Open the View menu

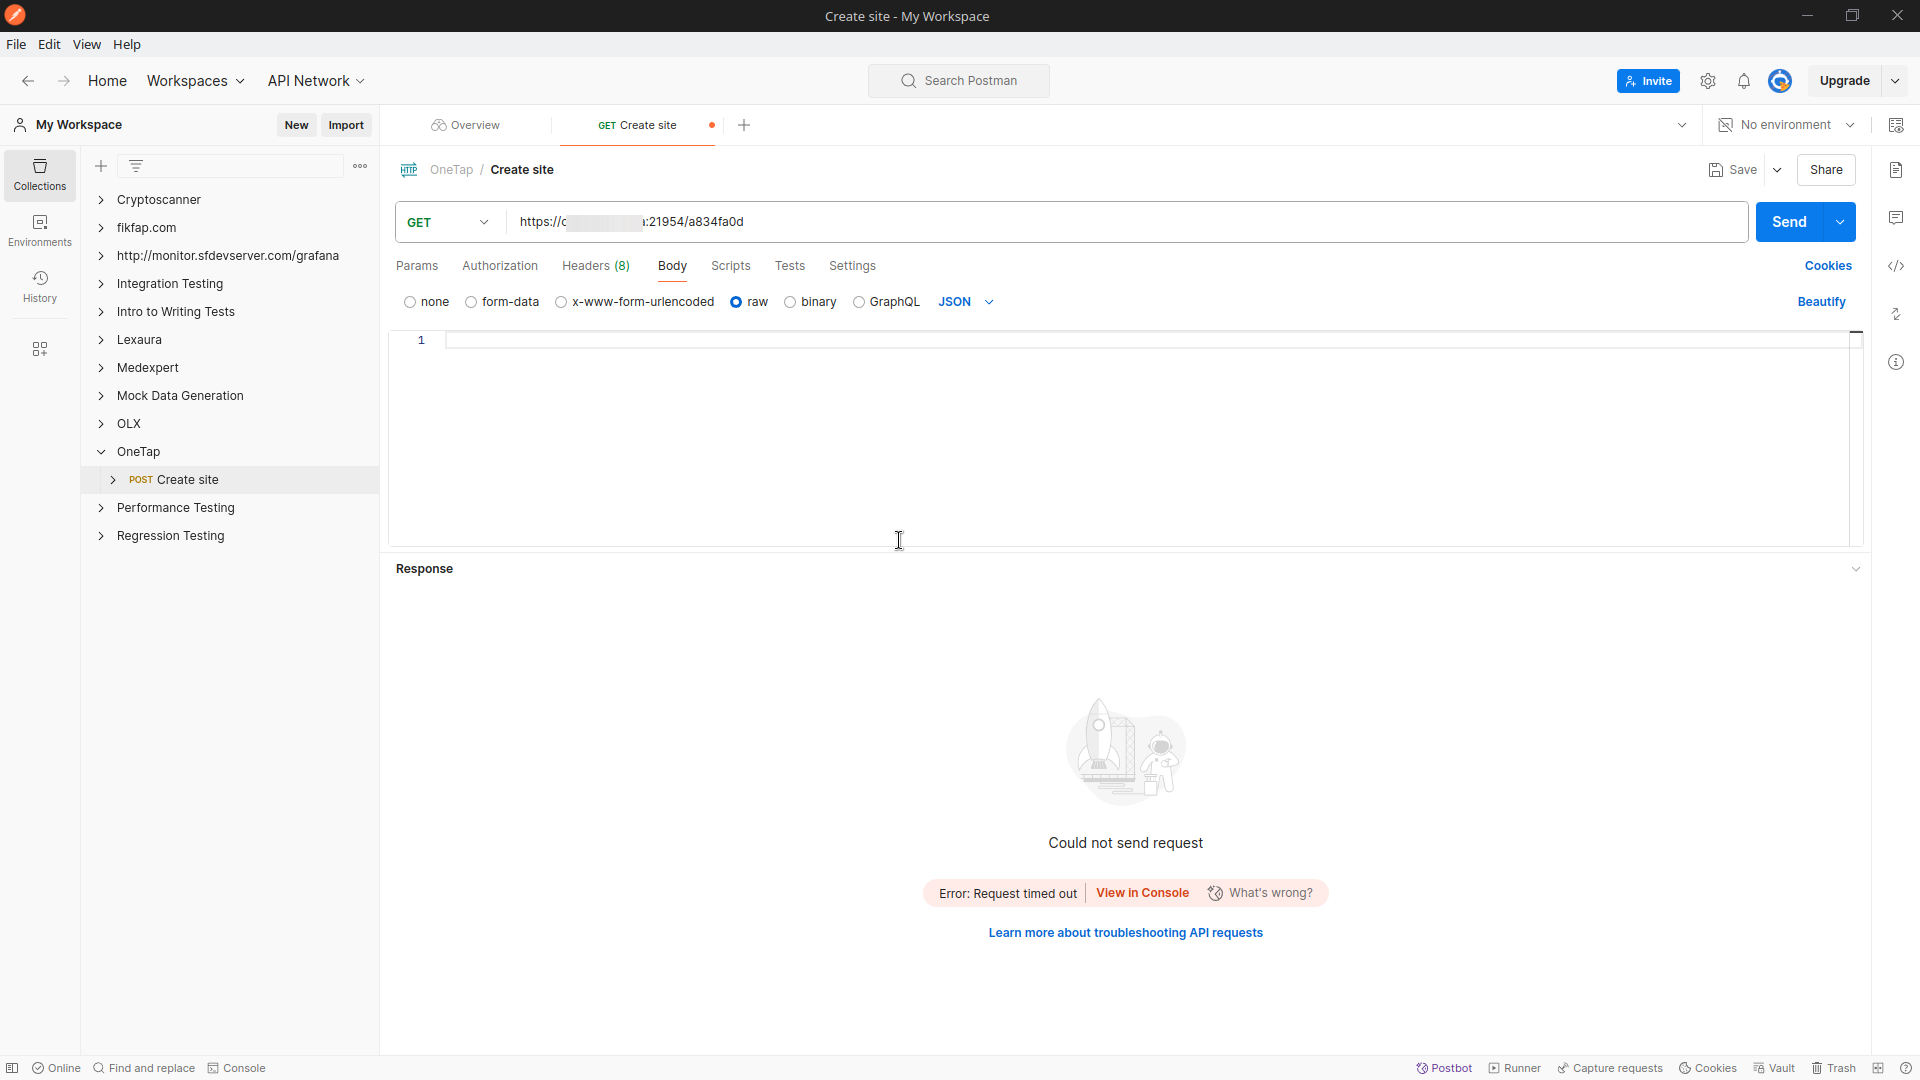(x=86, y=45)
